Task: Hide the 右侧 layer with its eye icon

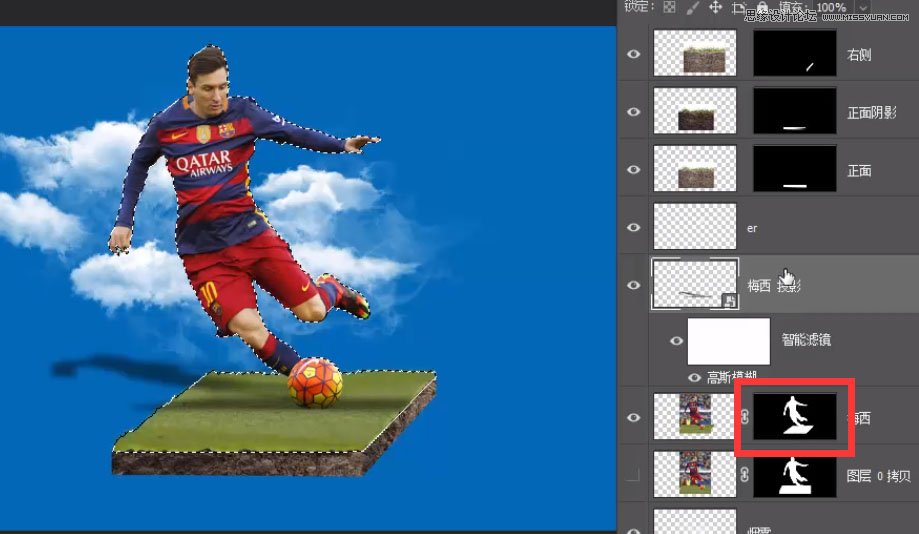Action: click(x=633, y=54)
